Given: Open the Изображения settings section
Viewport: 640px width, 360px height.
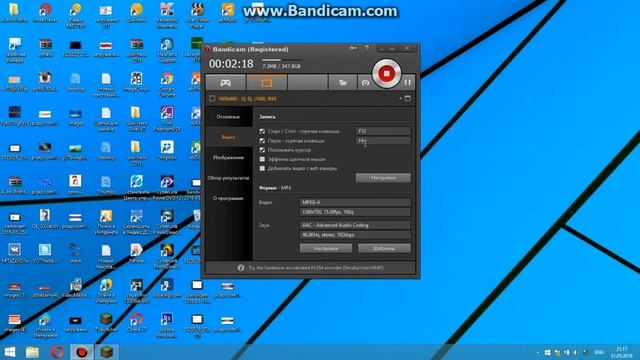Looking at the screenshot, I should click(228, 158).
